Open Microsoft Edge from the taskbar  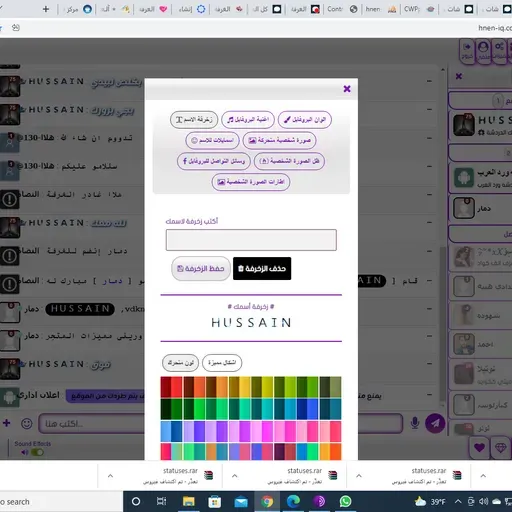click(x=293, y=501)
